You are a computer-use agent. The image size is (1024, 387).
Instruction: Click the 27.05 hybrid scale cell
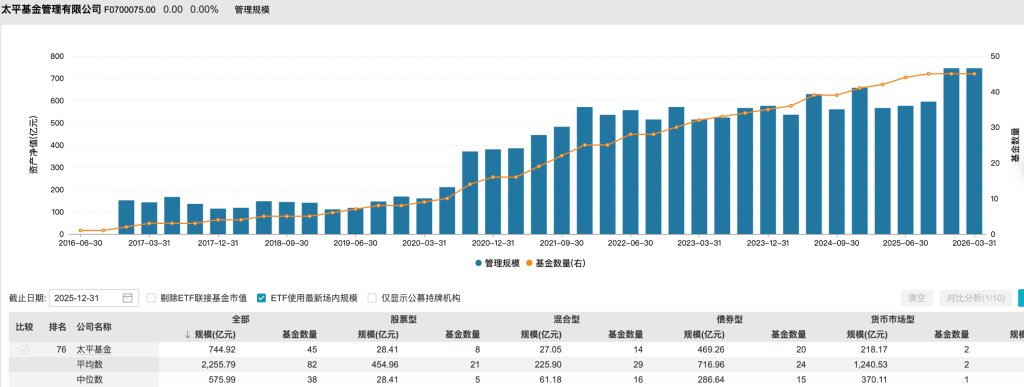tap(551, 349)
